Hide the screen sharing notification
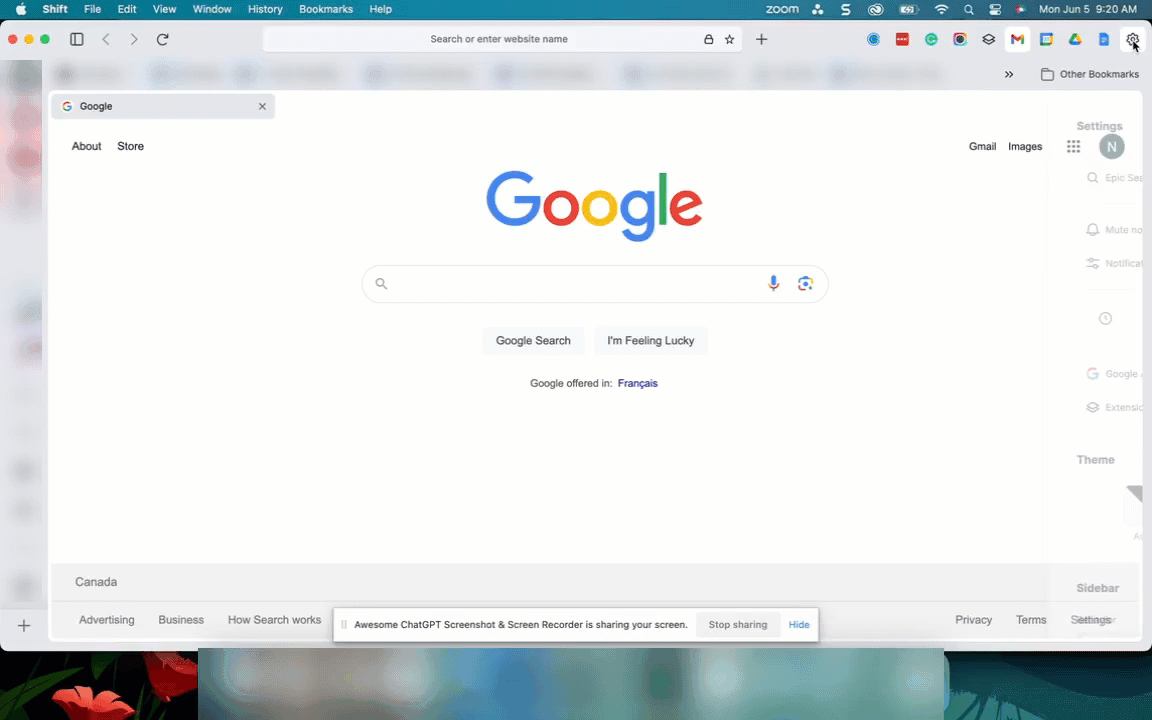Screen dimensions: 1152x720 point(799,624)
